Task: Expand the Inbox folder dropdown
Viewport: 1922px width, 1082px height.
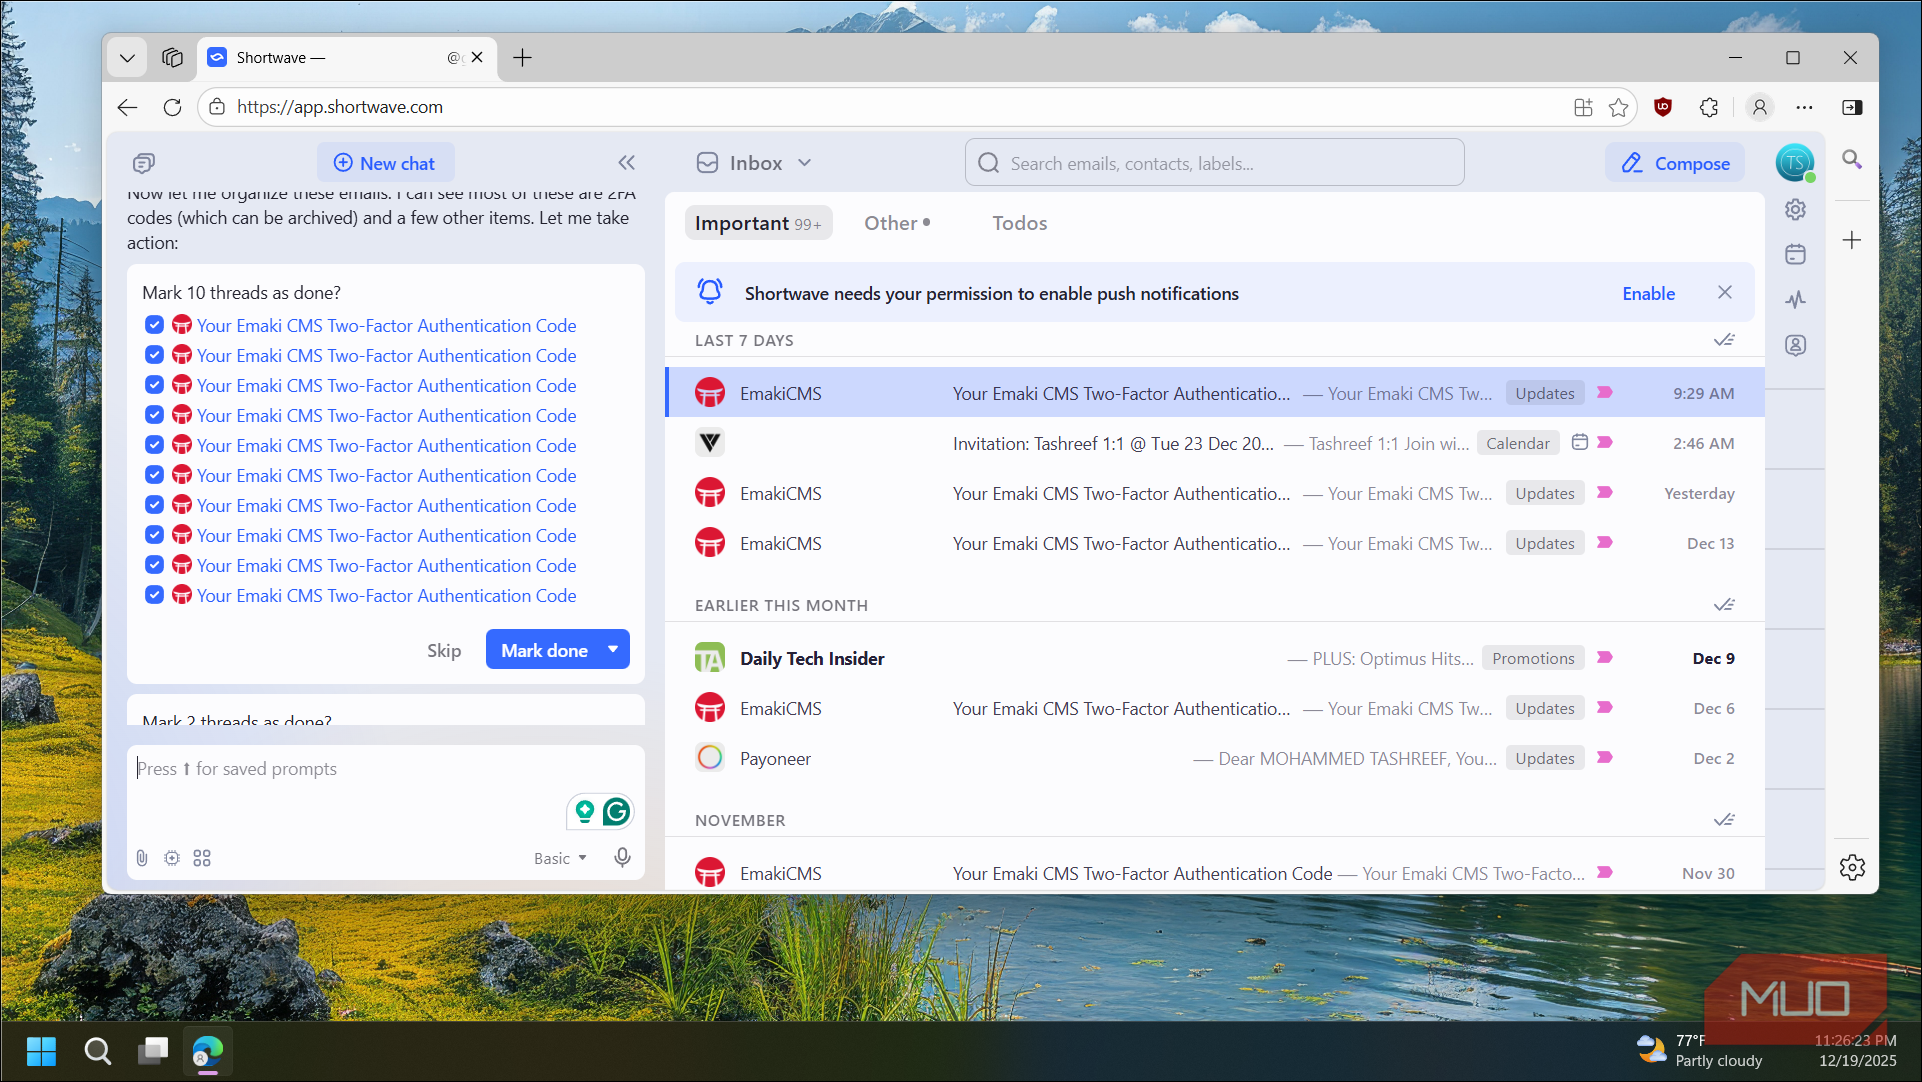Action: coord(805,163)
